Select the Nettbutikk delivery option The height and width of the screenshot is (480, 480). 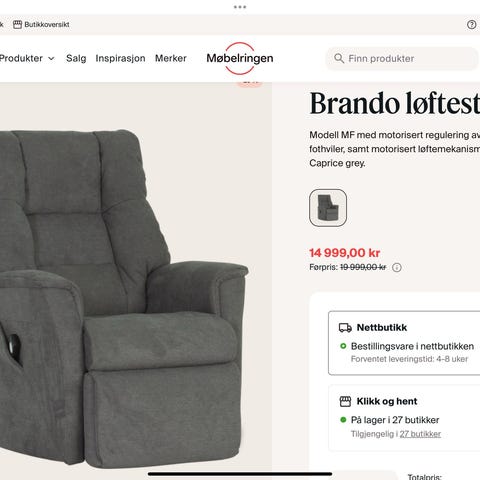[404, 343]
